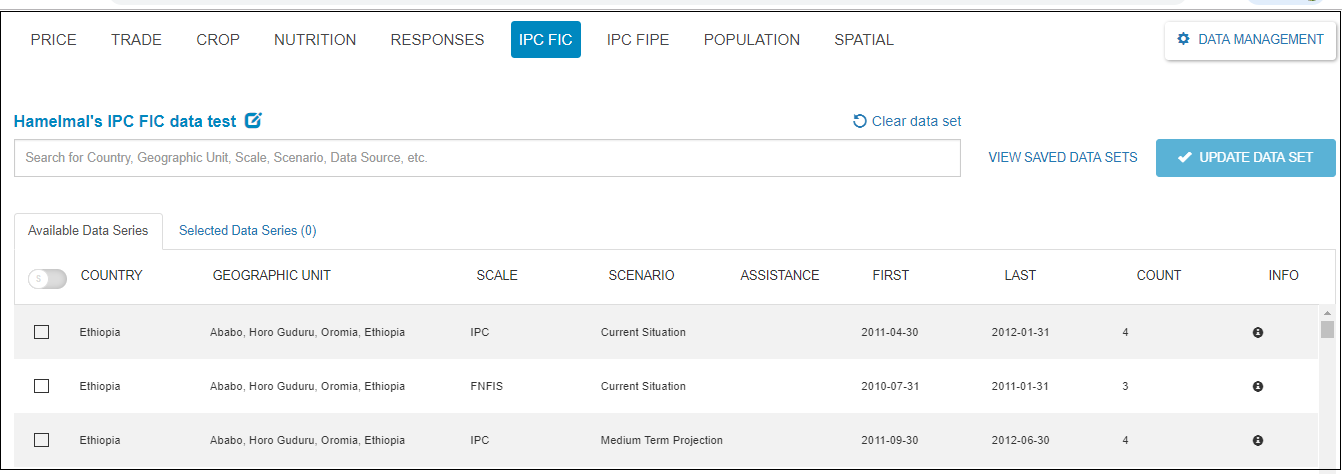Image resolution: width=1342 pixels, height=474 pixels.
Task: Check the box for the FNFIS Current Situation row
Action: (x=41, y=386)
